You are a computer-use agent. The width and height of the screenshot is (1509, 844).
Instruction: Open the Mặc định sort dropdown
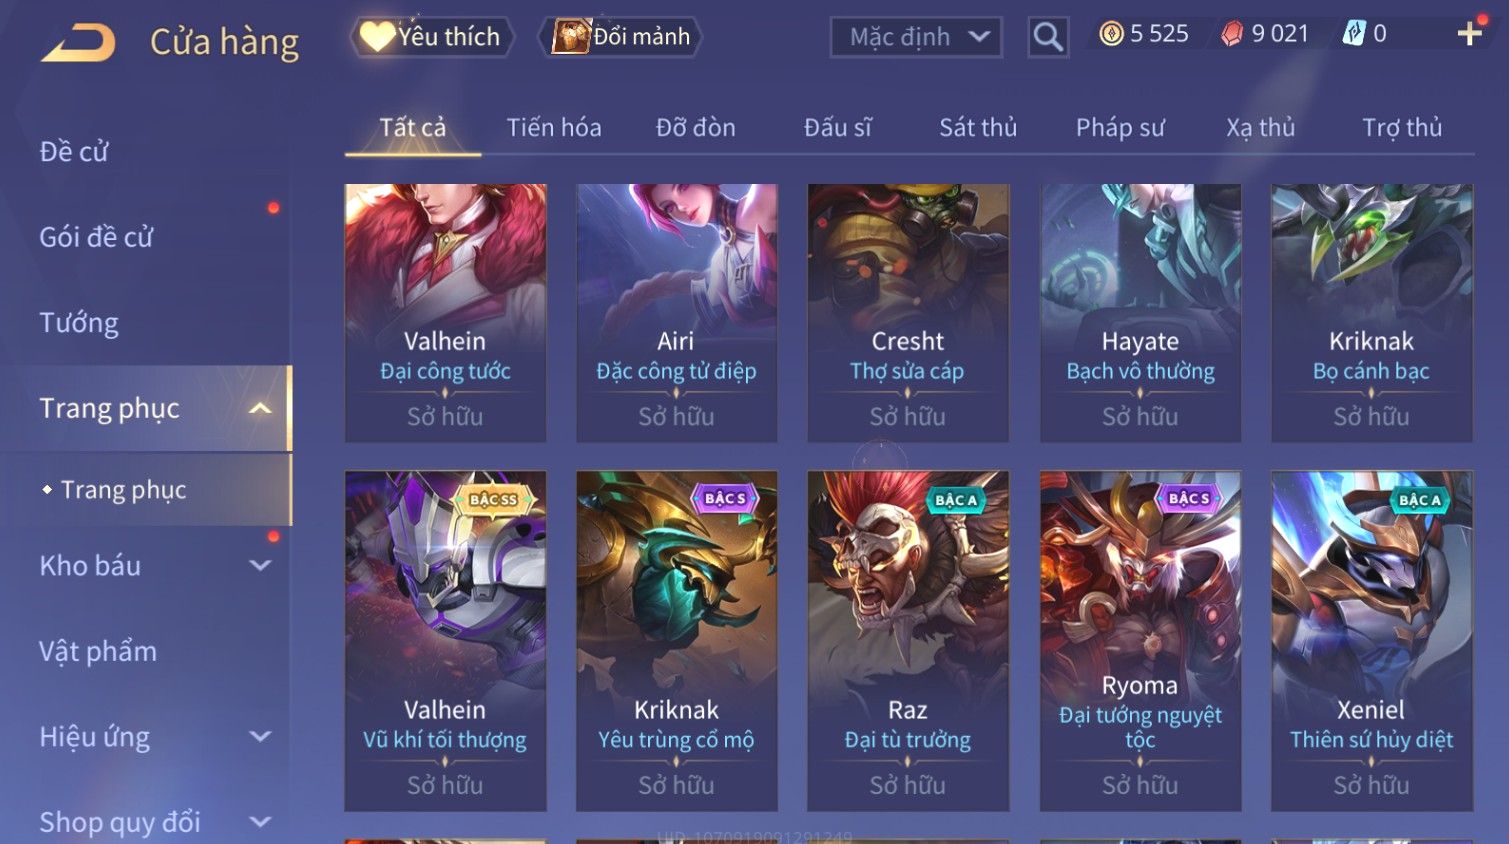(916, 37)
